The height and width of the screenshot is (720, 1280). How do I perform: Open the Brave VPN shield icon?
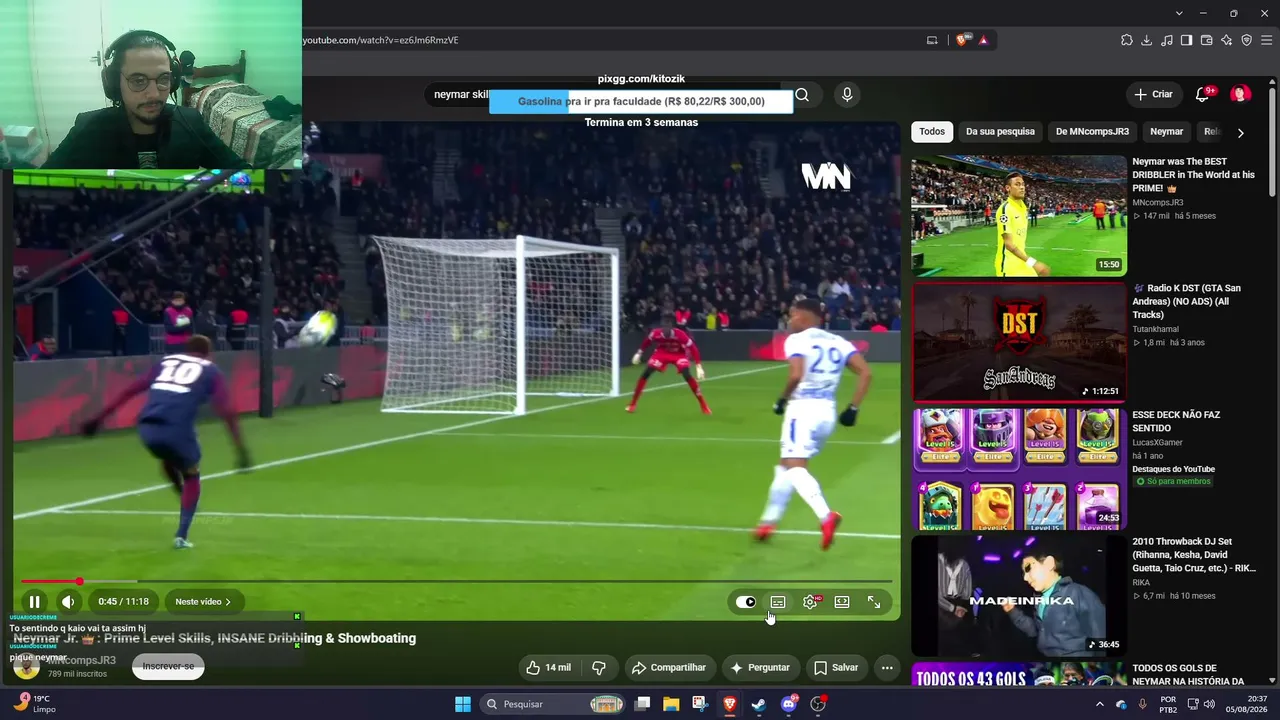pos(1247,40)
